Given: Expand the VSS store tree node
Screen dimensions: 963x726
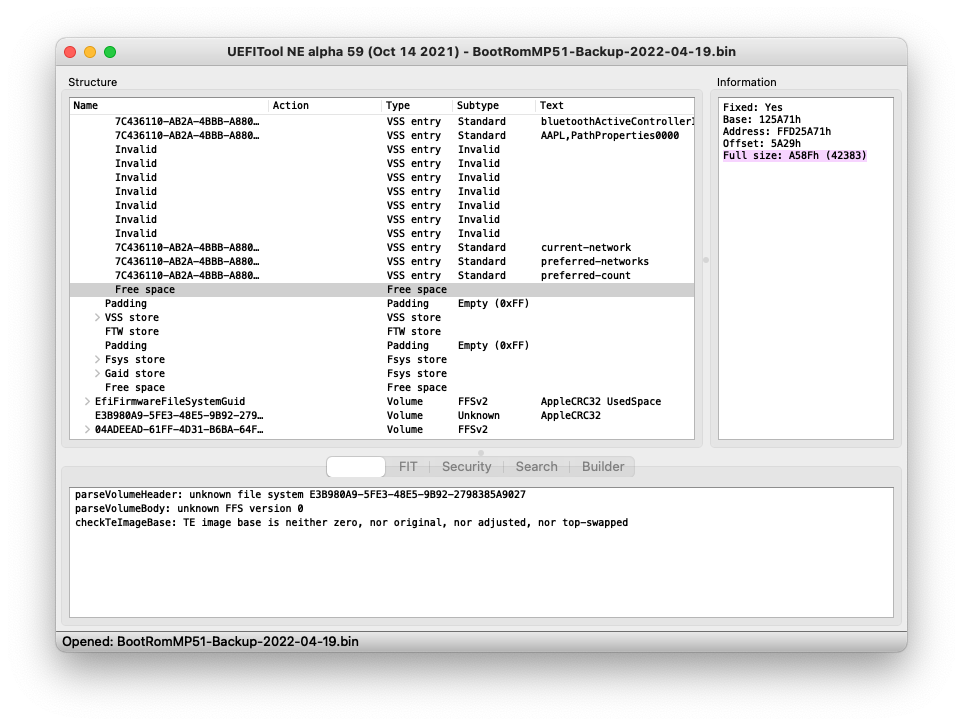Looking at the screenshot, I should click(97, 318).
